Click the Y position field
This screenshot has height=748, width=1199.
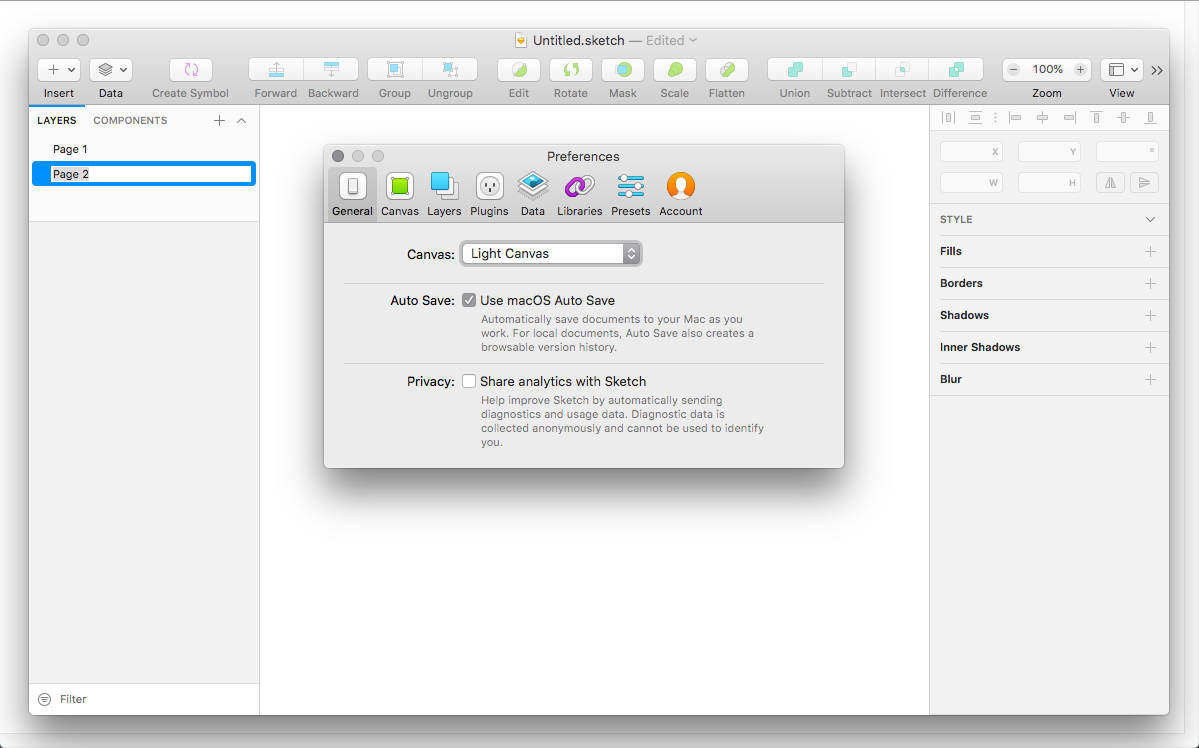click(1049, 151)
